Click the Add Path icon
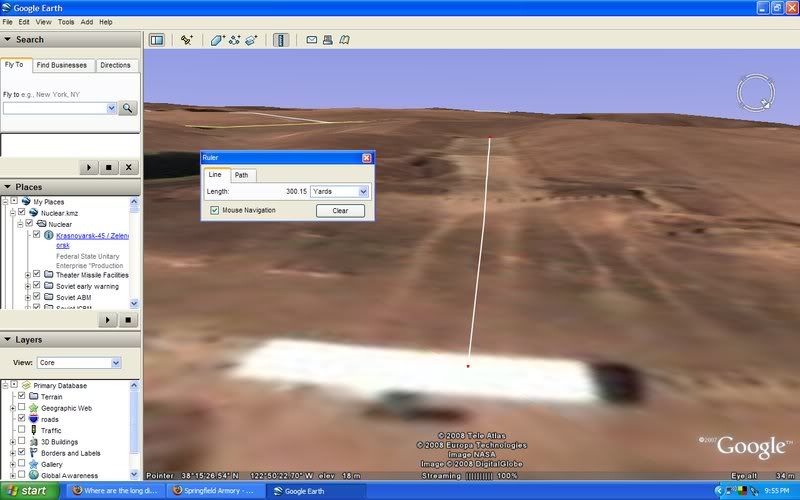800x500 pixels. coord(235,40)
